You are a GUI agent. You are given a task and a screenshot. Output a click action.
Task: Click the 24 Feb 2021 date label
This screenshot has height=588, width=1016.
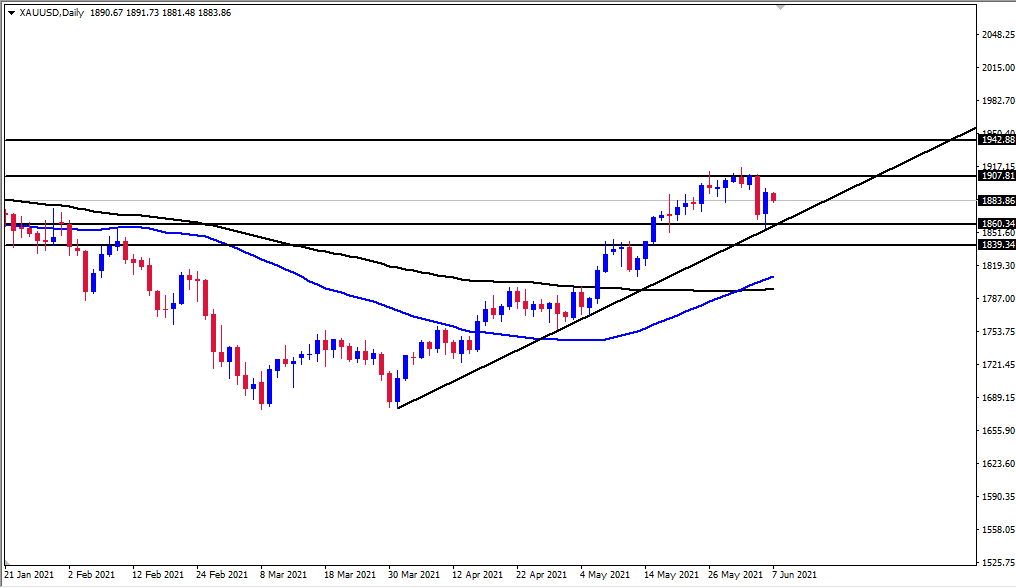[x=222, y=575]
